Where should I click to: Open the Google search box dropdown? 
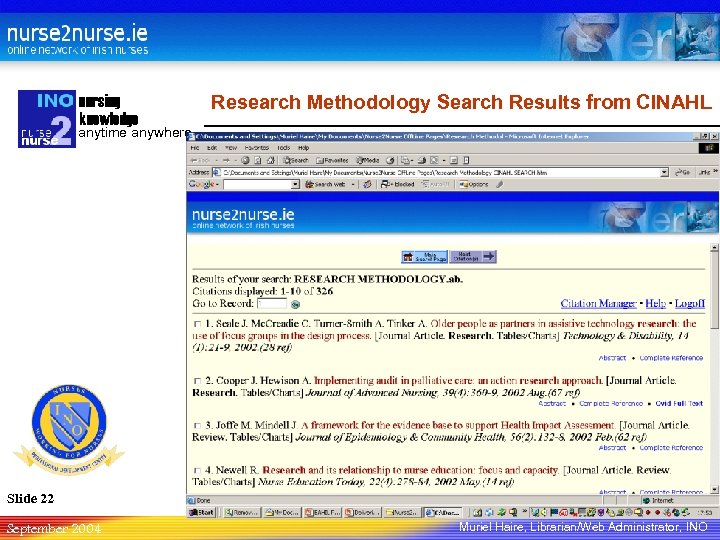tap(296, 185)
